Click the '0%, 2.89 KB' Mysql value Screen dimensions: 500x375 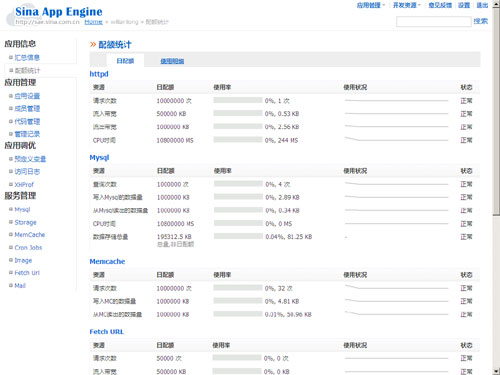coord(282,197)
